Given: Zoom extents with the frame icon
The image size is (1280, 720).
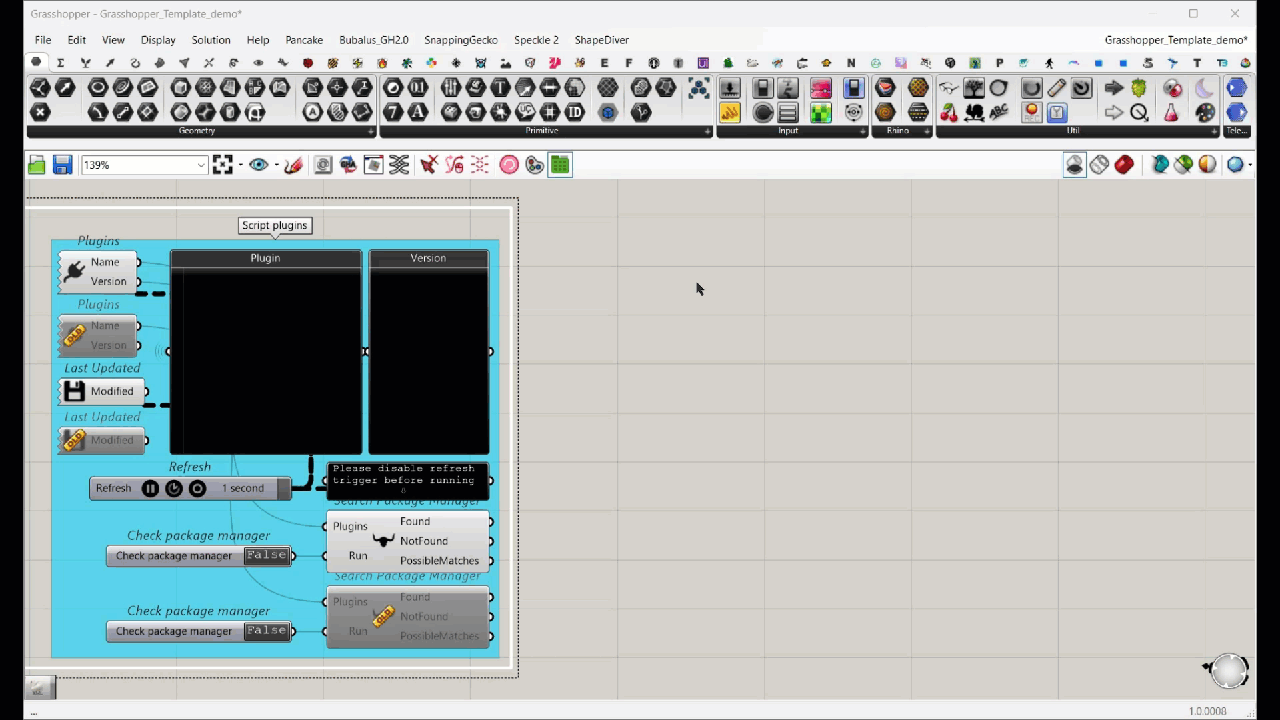Looking at the screenshot, I should tap(223, 165).
